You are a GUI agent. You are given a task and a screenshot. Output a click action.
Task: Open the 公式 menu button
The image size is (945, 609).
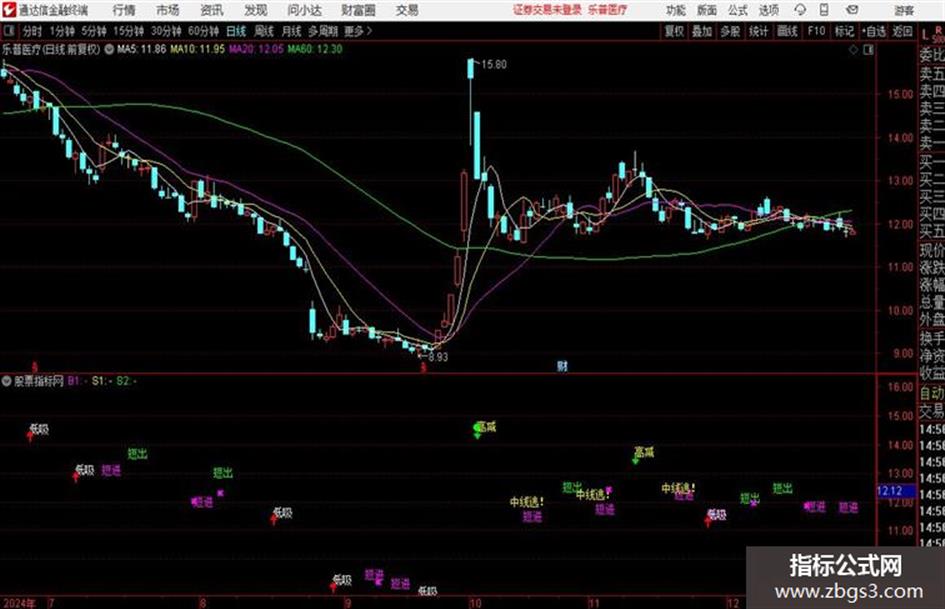pos(738,10)
